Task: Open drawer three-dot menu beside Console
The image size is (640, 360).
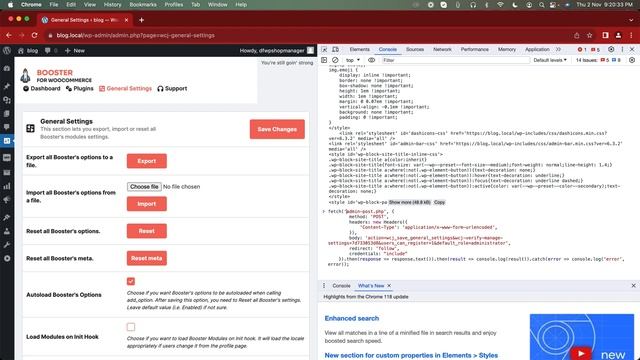Action: pyautogui.click(x=324, y=286)
